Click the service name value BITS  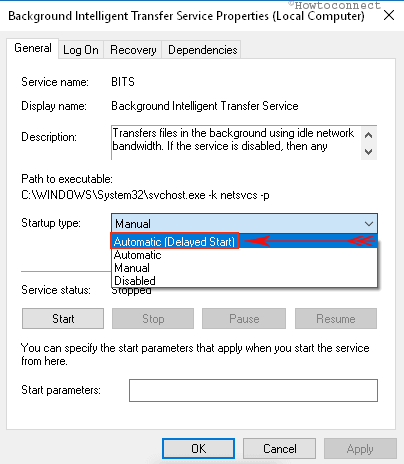click(123, 82)
